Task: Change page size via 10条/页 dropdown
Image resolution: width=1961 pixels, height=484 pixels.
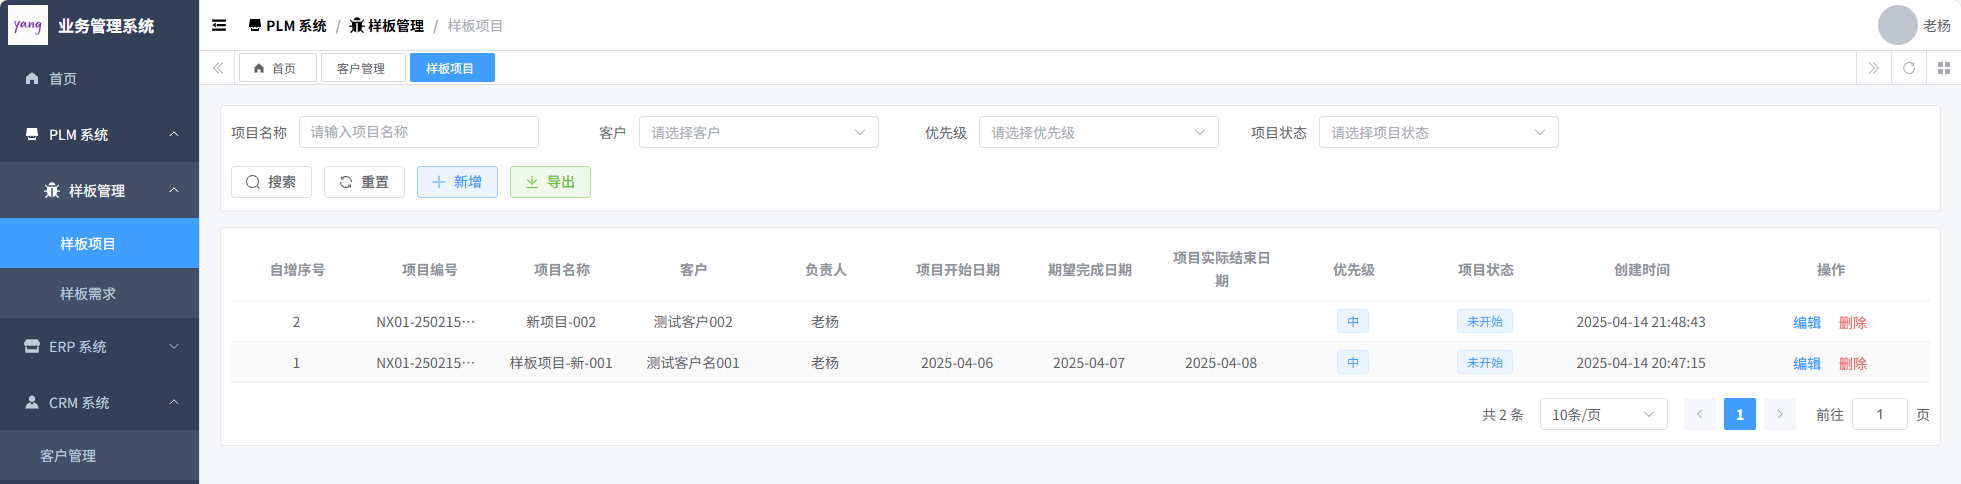Action: pos(1603,414)
